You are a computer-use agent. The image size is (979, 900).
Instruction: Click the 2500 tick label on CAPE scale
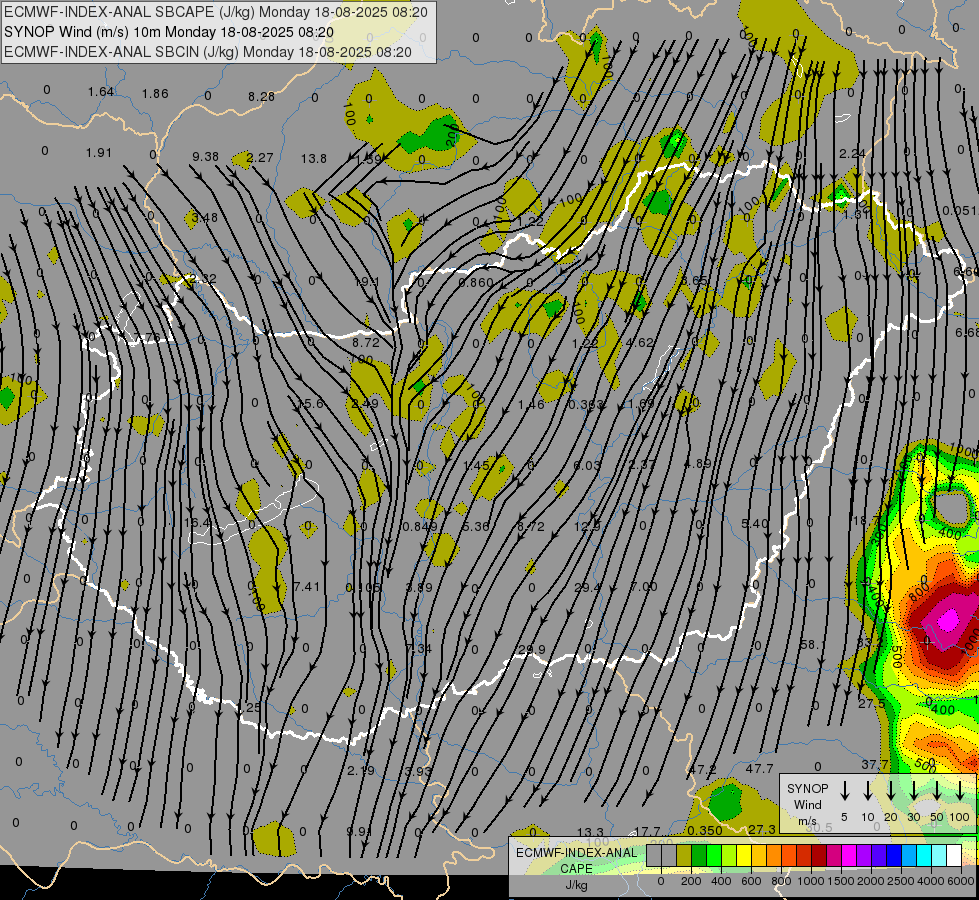[x=901, y=881]
